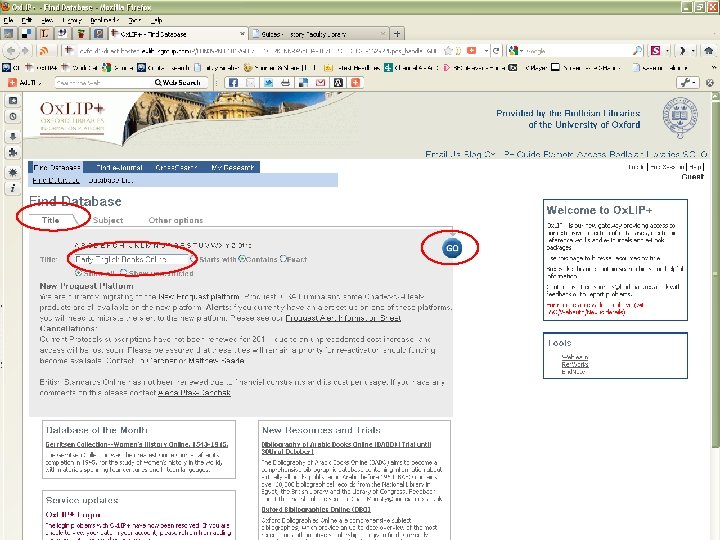Click the browser back arrow
This screenshot has height=540, width=720.
(11, 51)
